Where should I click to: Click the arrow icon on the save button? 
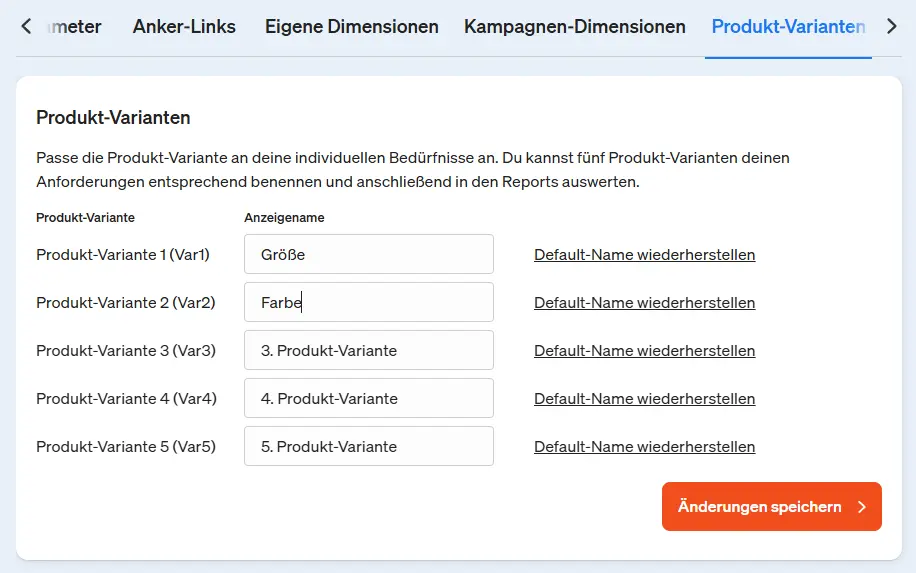(x=862, y=507)
